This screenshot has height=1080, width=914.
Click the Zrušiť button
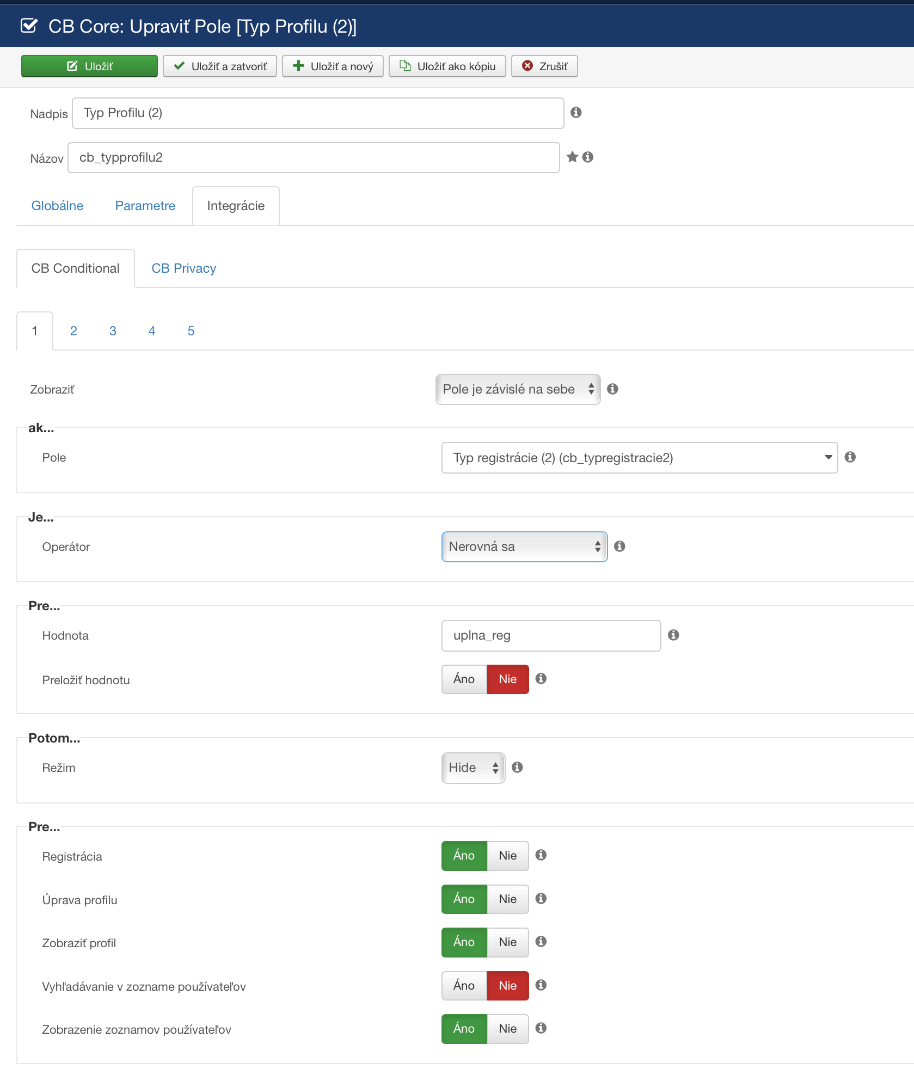coord(544,66)
